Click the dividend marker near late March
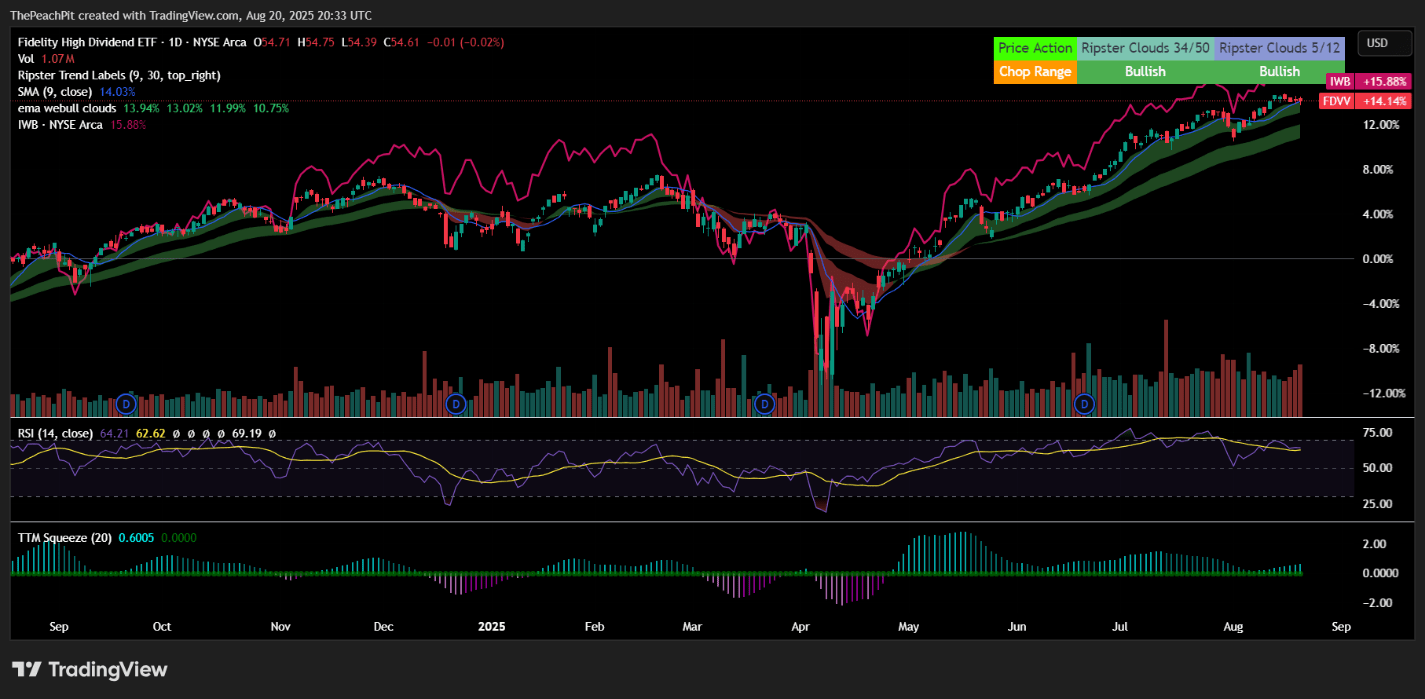The width and height of the screenshot is (1425, 699). [764, 404]
